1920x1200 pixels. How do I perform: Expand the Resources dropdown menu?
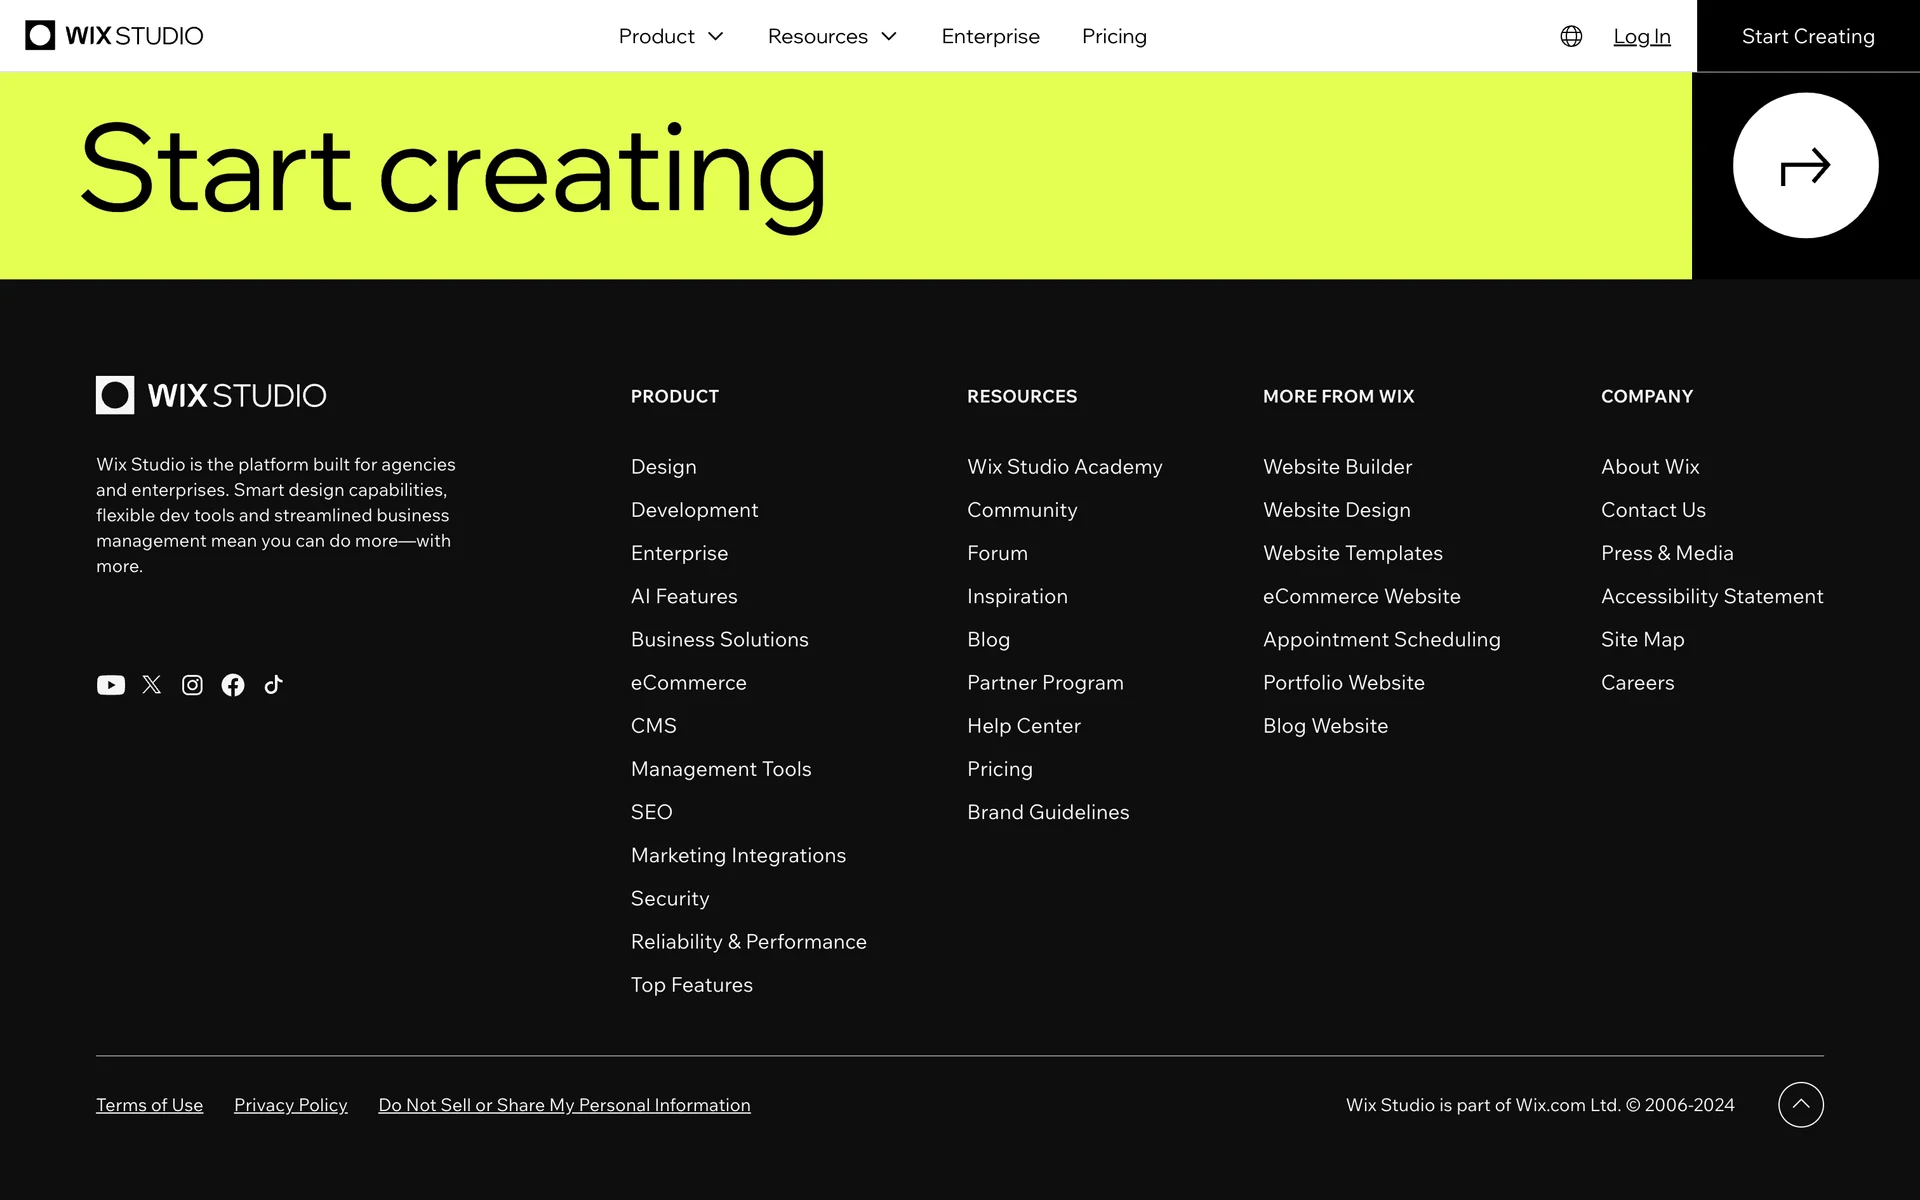[x=832, y=36]
